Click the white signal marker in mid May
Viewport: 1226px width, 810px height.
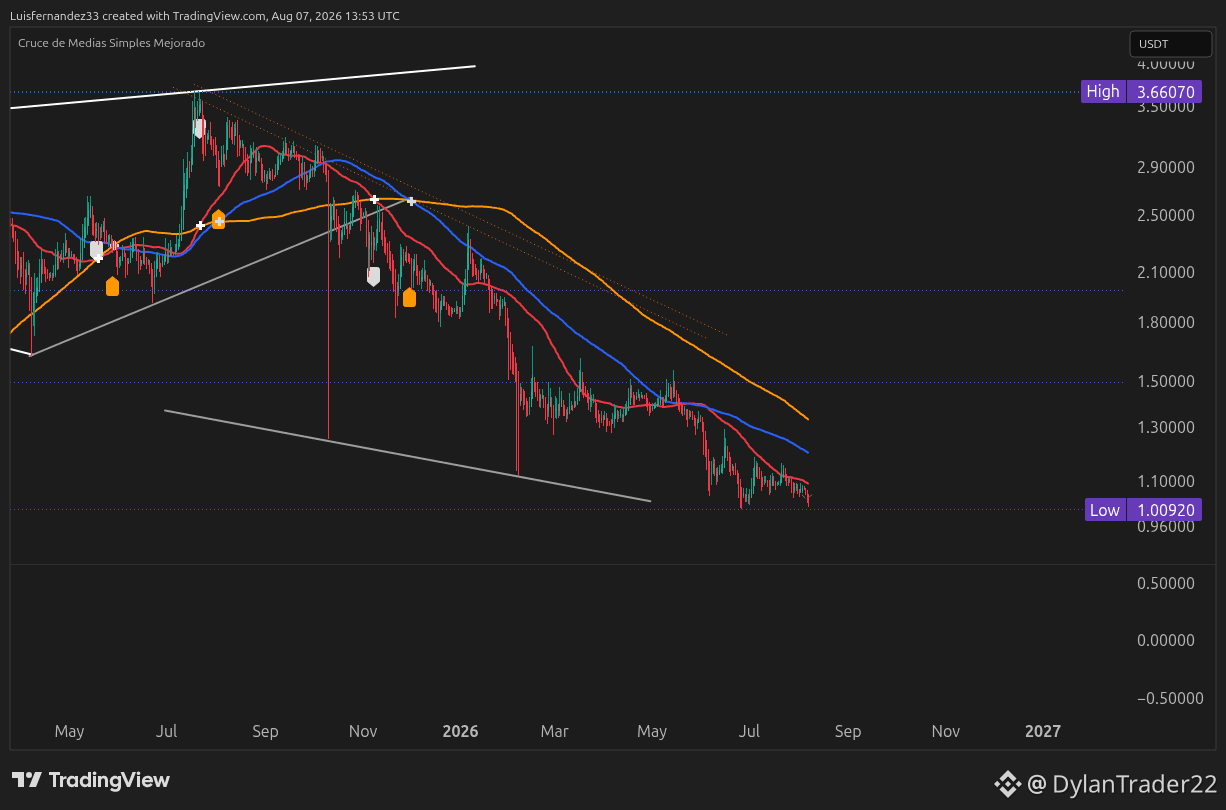(x=96, y=249)
